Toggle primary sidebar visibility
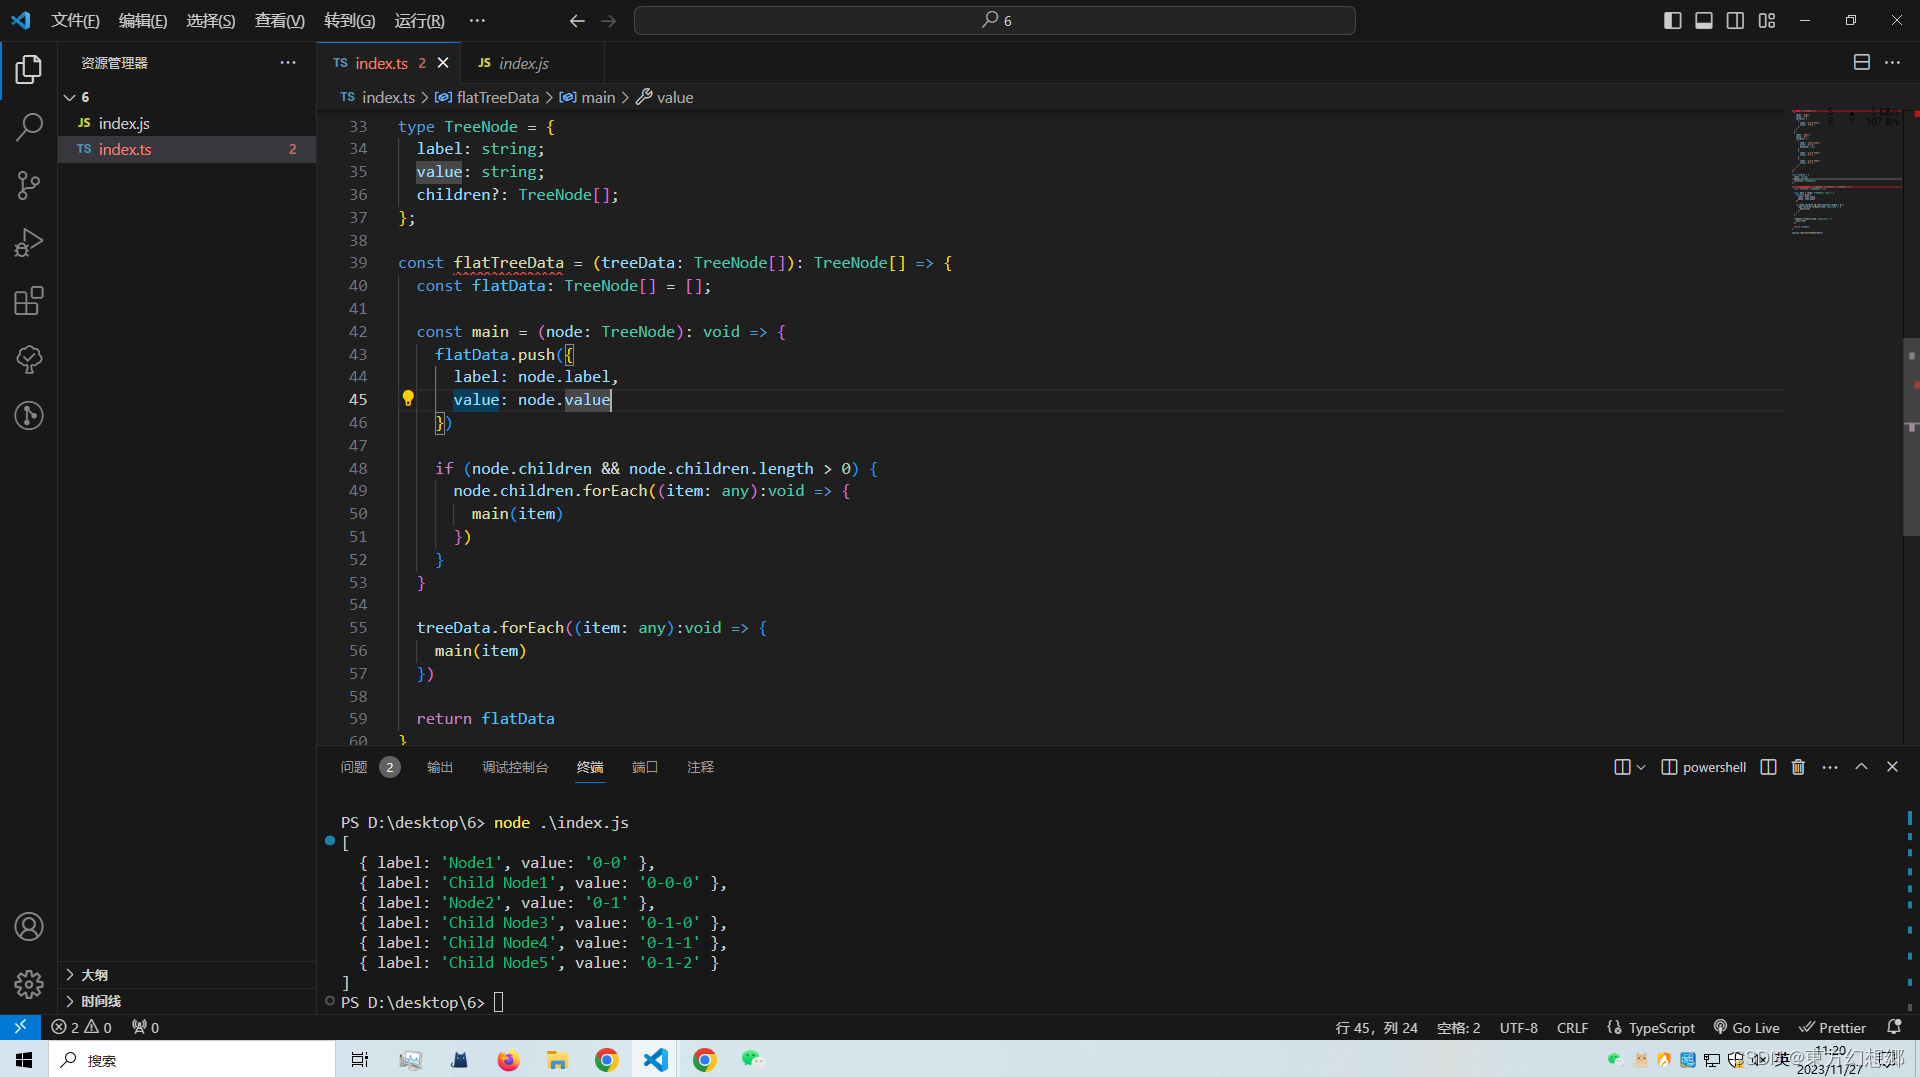The width and height of the screenshot is (1920, 1077). coord(1672,20)
